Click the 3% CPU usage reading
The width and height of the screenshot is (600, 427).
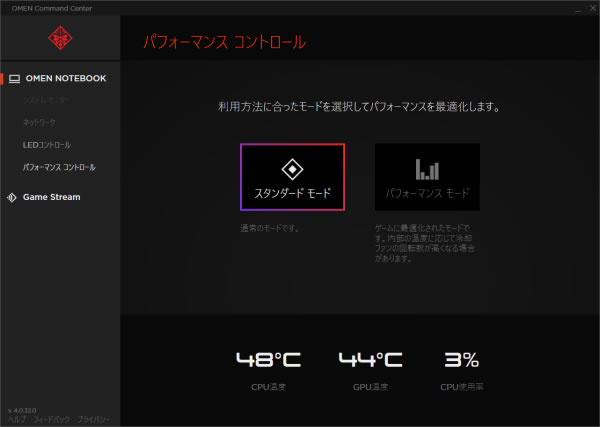coord(461,360)
